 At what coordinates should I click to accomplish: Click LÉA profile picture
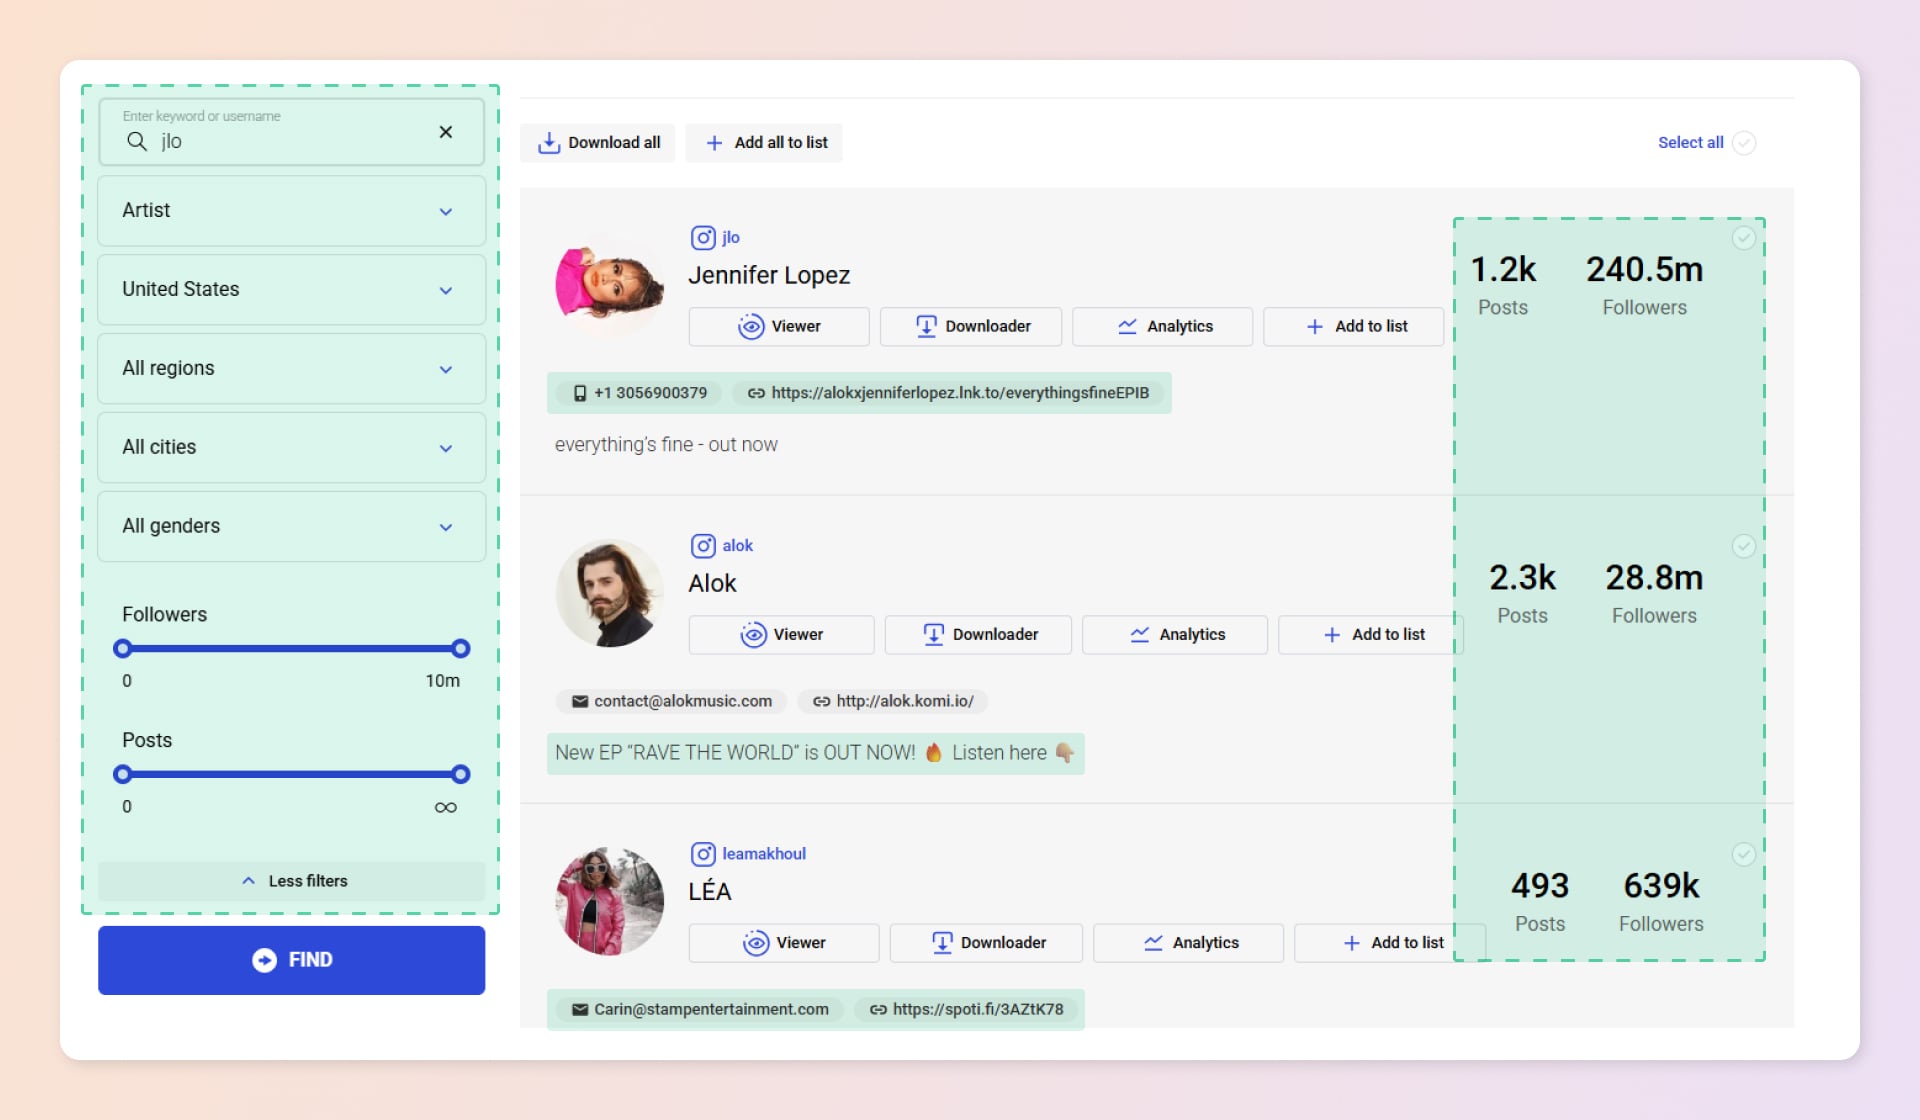point(610,901)
